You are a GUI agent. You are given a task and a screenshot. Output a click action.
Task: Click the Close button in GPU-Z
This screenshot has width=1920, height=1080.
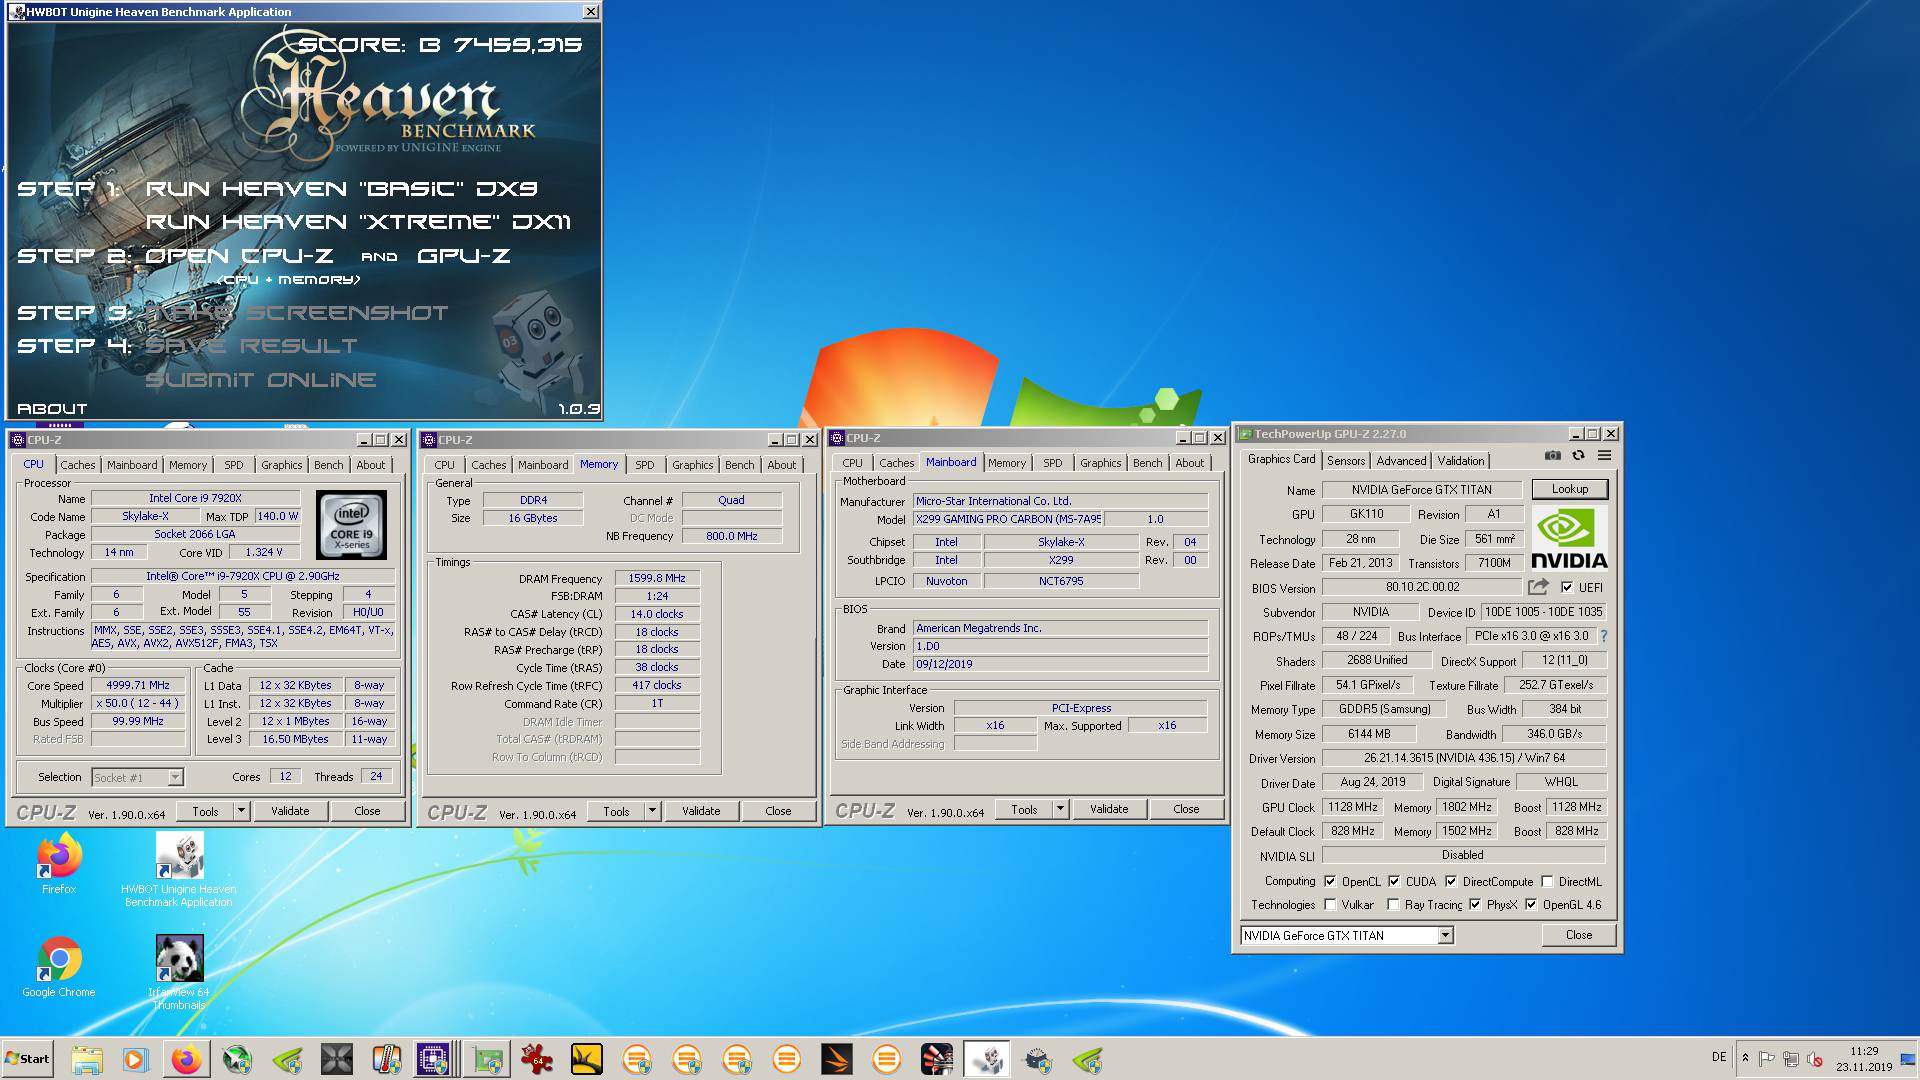pyautogui.click(x=1579, y=935)
